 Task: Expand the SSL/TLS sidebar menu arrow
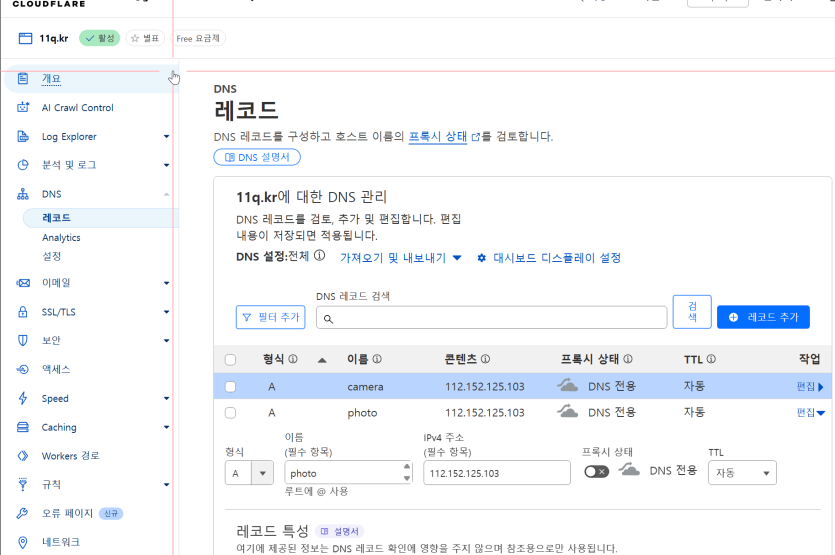click(x=167, y=312)
